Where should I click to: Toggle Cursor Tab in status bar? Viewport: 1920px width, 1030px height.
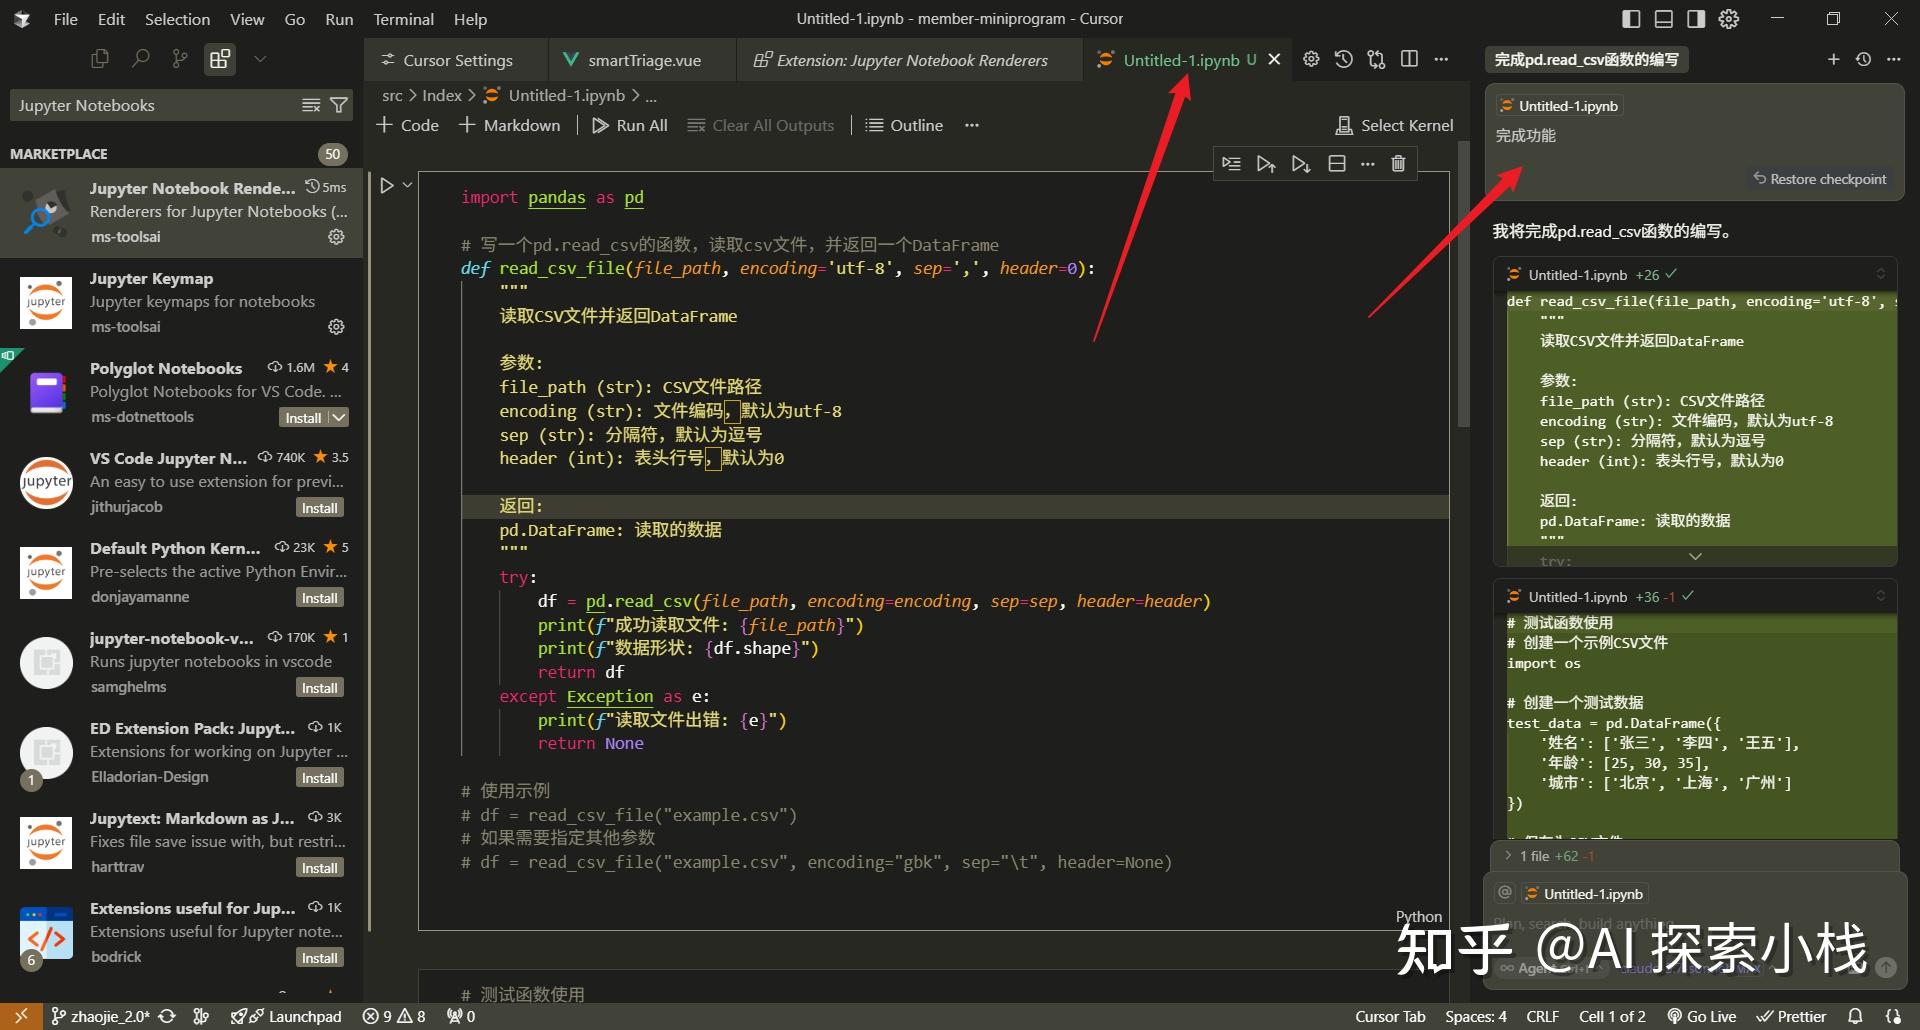(x=1390, y=1016)
